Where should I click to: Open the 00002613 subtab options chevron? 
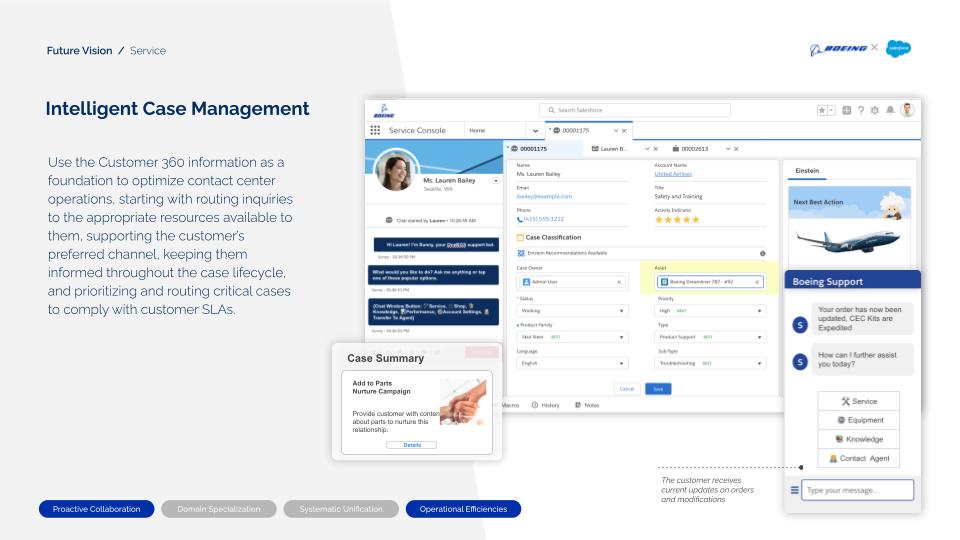(x=728, y=149)
